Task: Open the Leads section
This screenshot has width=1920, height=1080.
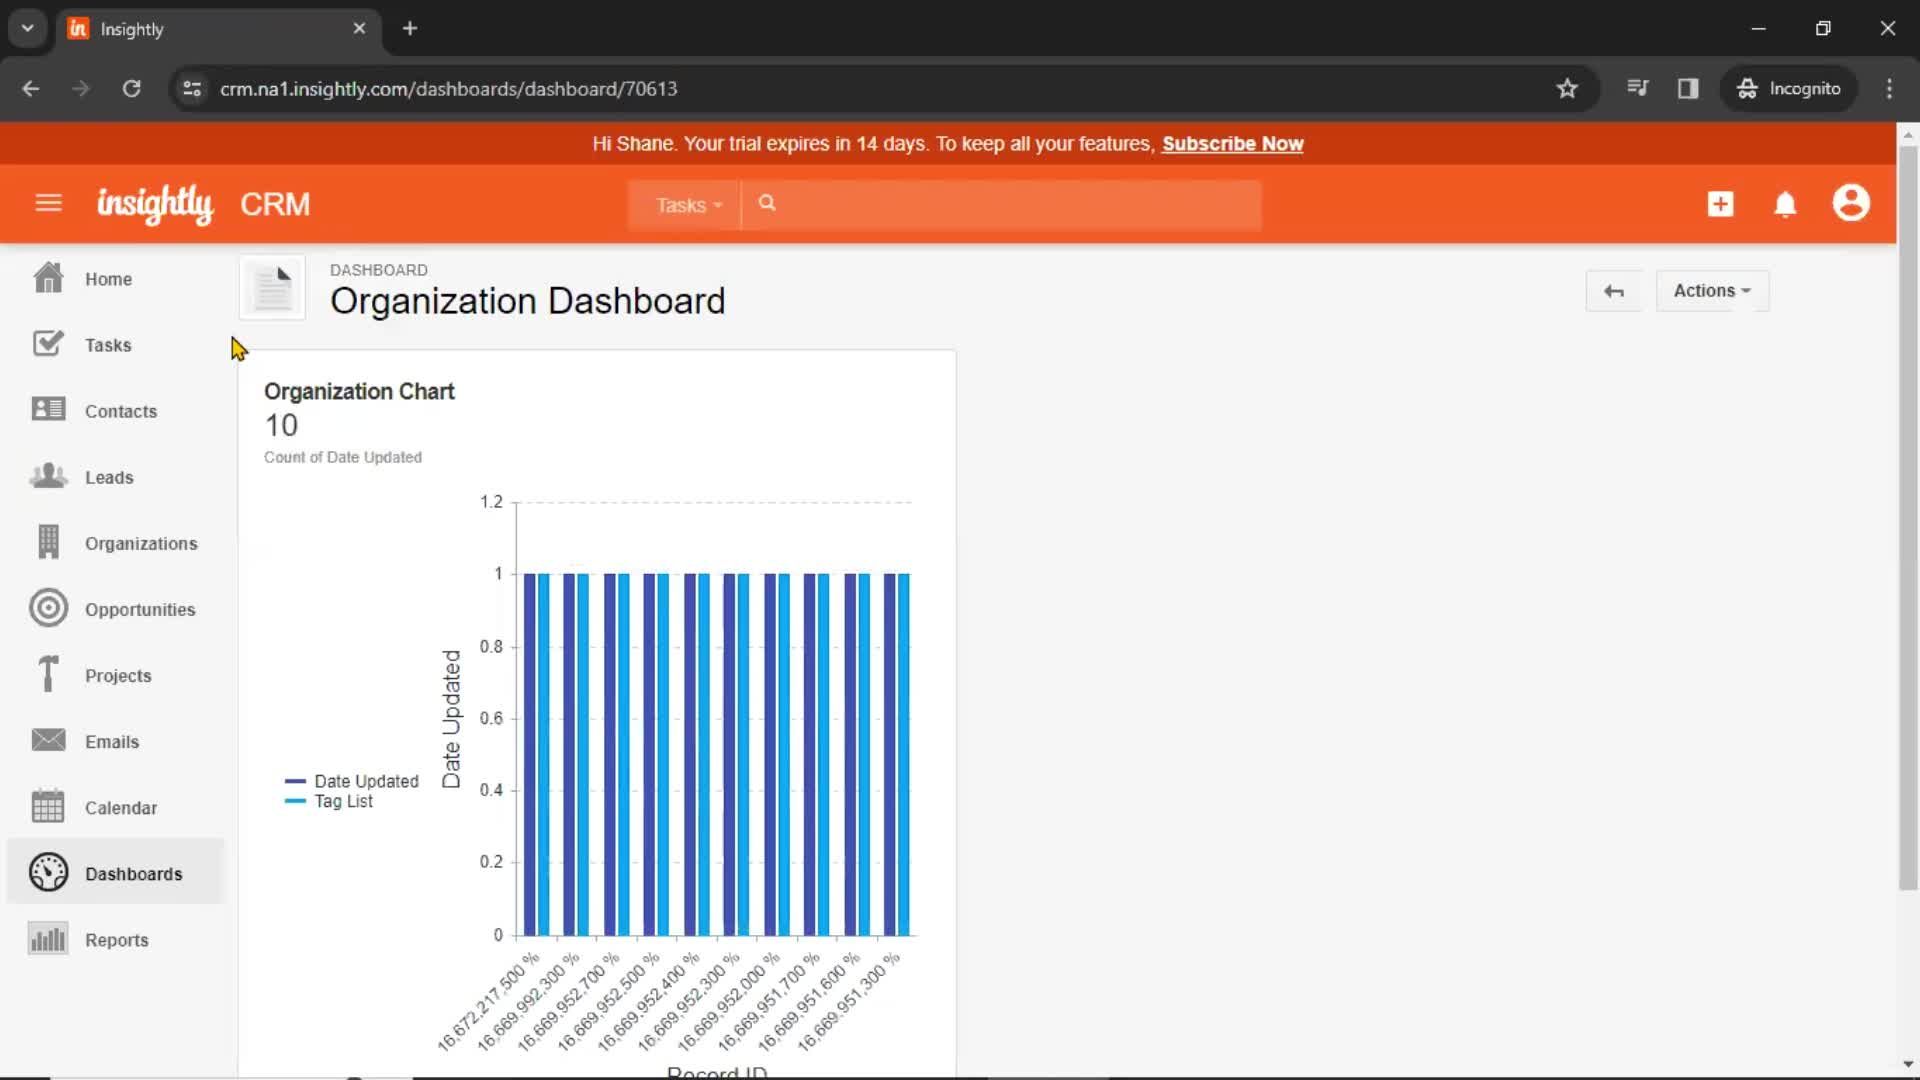Action: pyautogui.click(x=108, y=476)
